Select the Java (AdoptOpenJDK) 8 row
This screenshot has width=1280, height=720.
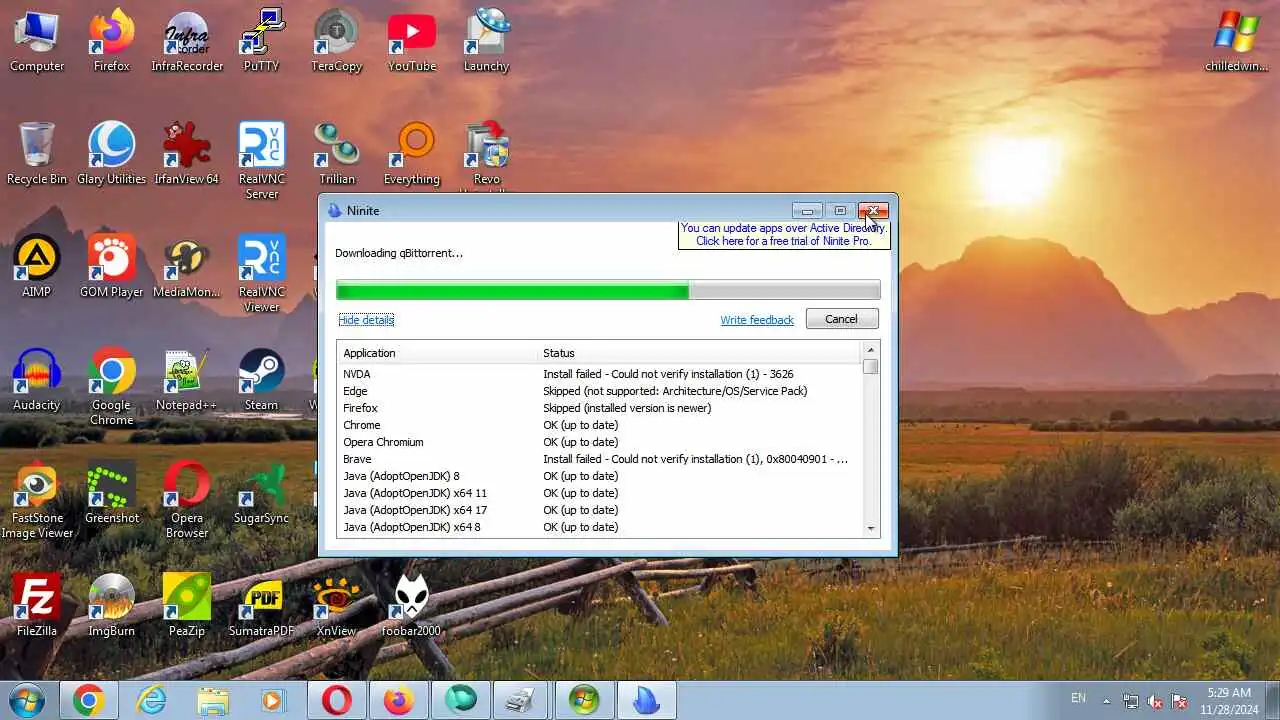click(x=599, y=476)
